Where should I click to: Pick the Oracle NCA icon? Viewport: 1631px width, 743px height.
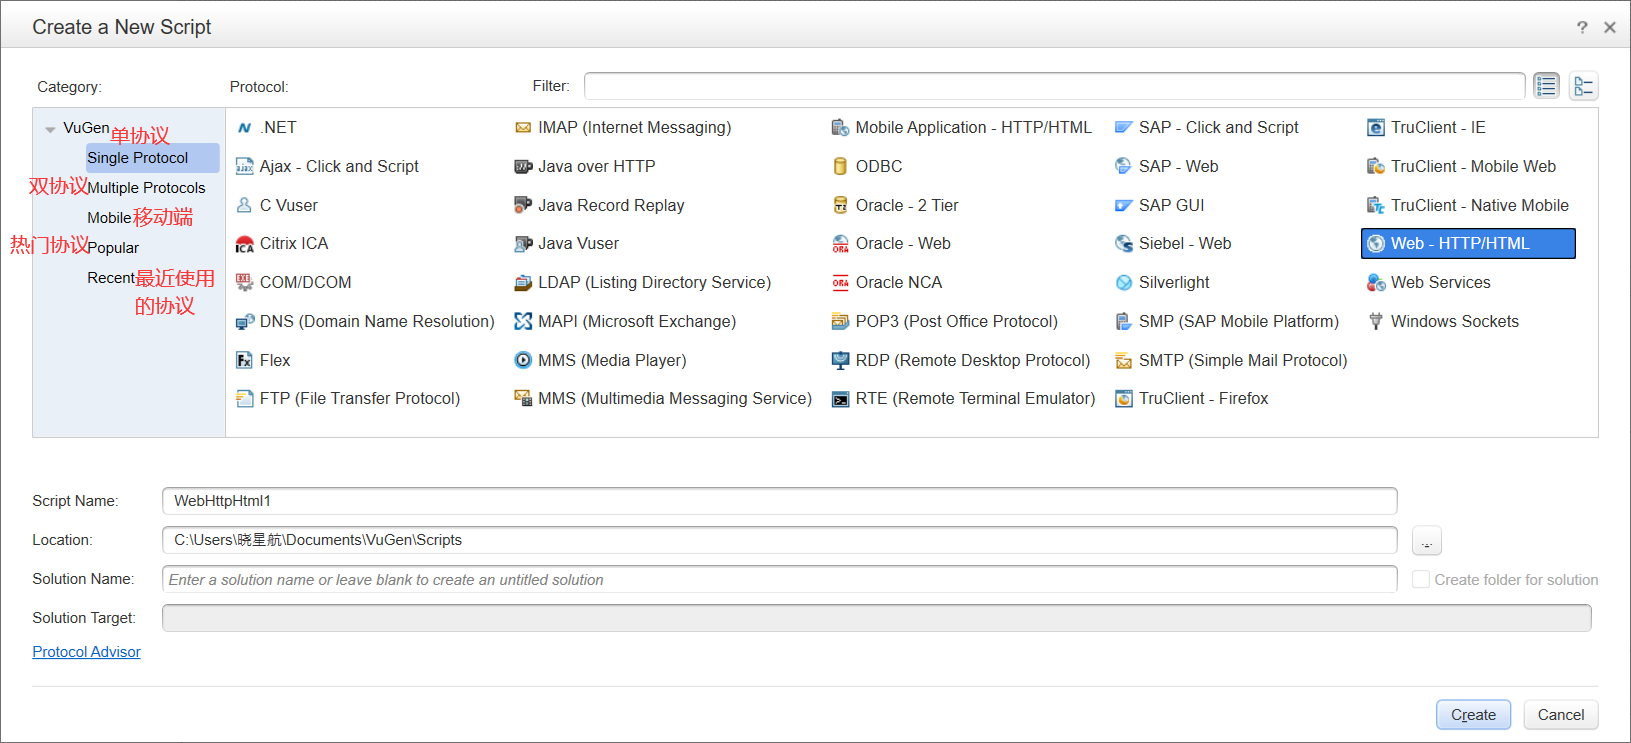click(x=840, y=283)
